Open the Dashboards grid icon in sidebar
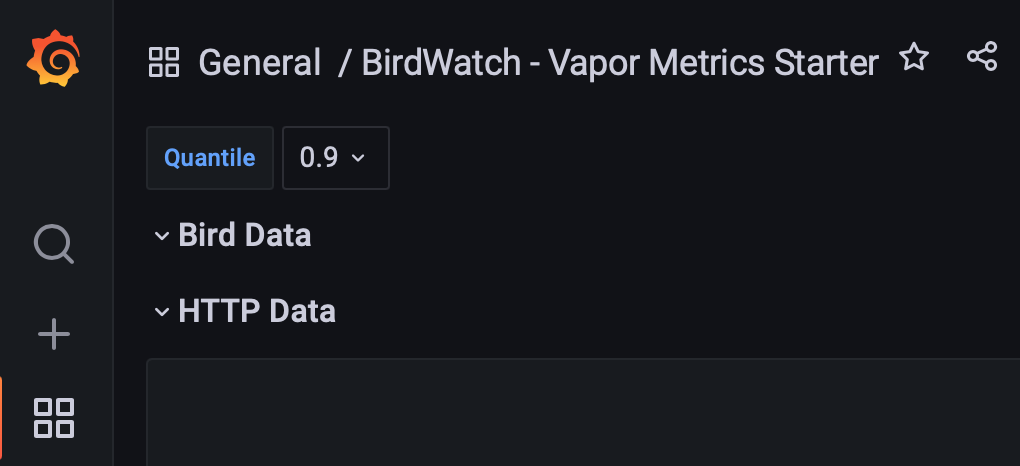1020x466 pixels. pos(54,418)
